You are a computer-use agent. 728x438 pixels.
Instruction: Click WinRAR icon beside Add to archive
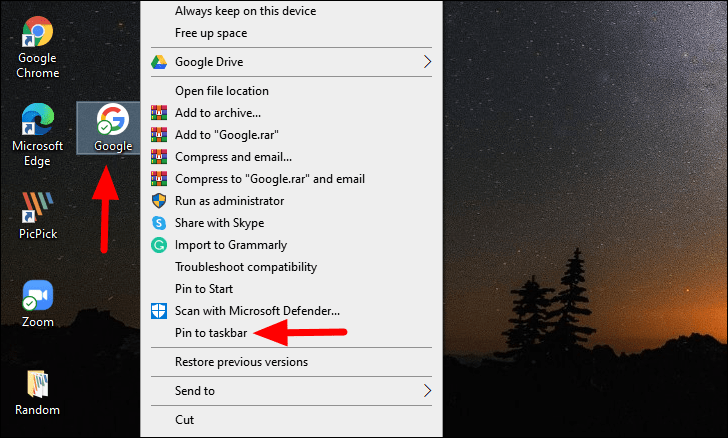pyautogui.click(x=159, y=112)
